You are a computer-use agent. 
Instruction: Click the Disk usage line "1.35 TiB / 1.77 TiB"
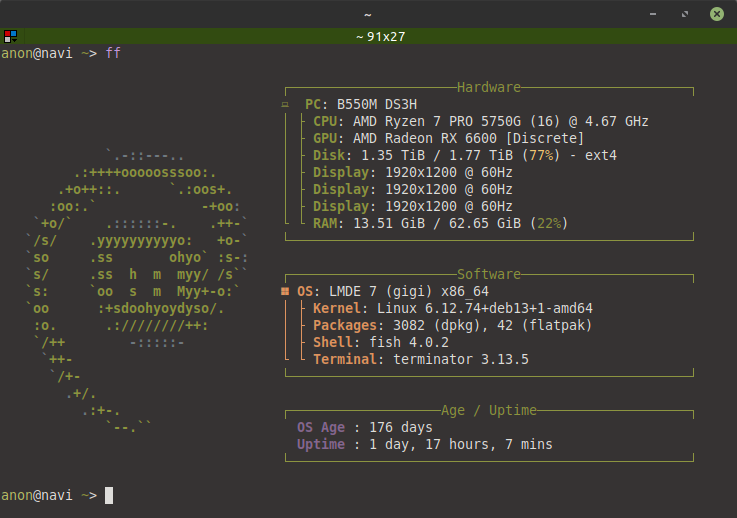[x=464, y=155]
